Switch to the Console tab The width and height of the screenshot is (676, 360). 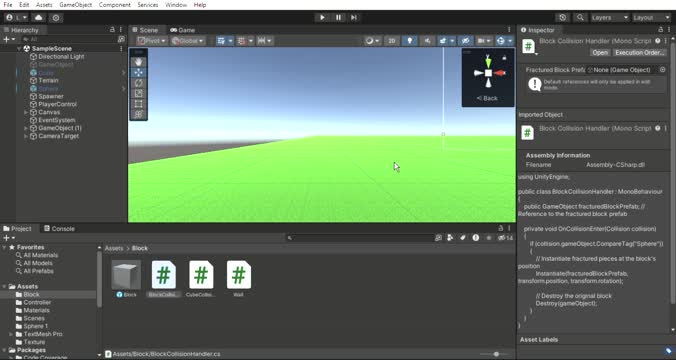coord(59,229)
